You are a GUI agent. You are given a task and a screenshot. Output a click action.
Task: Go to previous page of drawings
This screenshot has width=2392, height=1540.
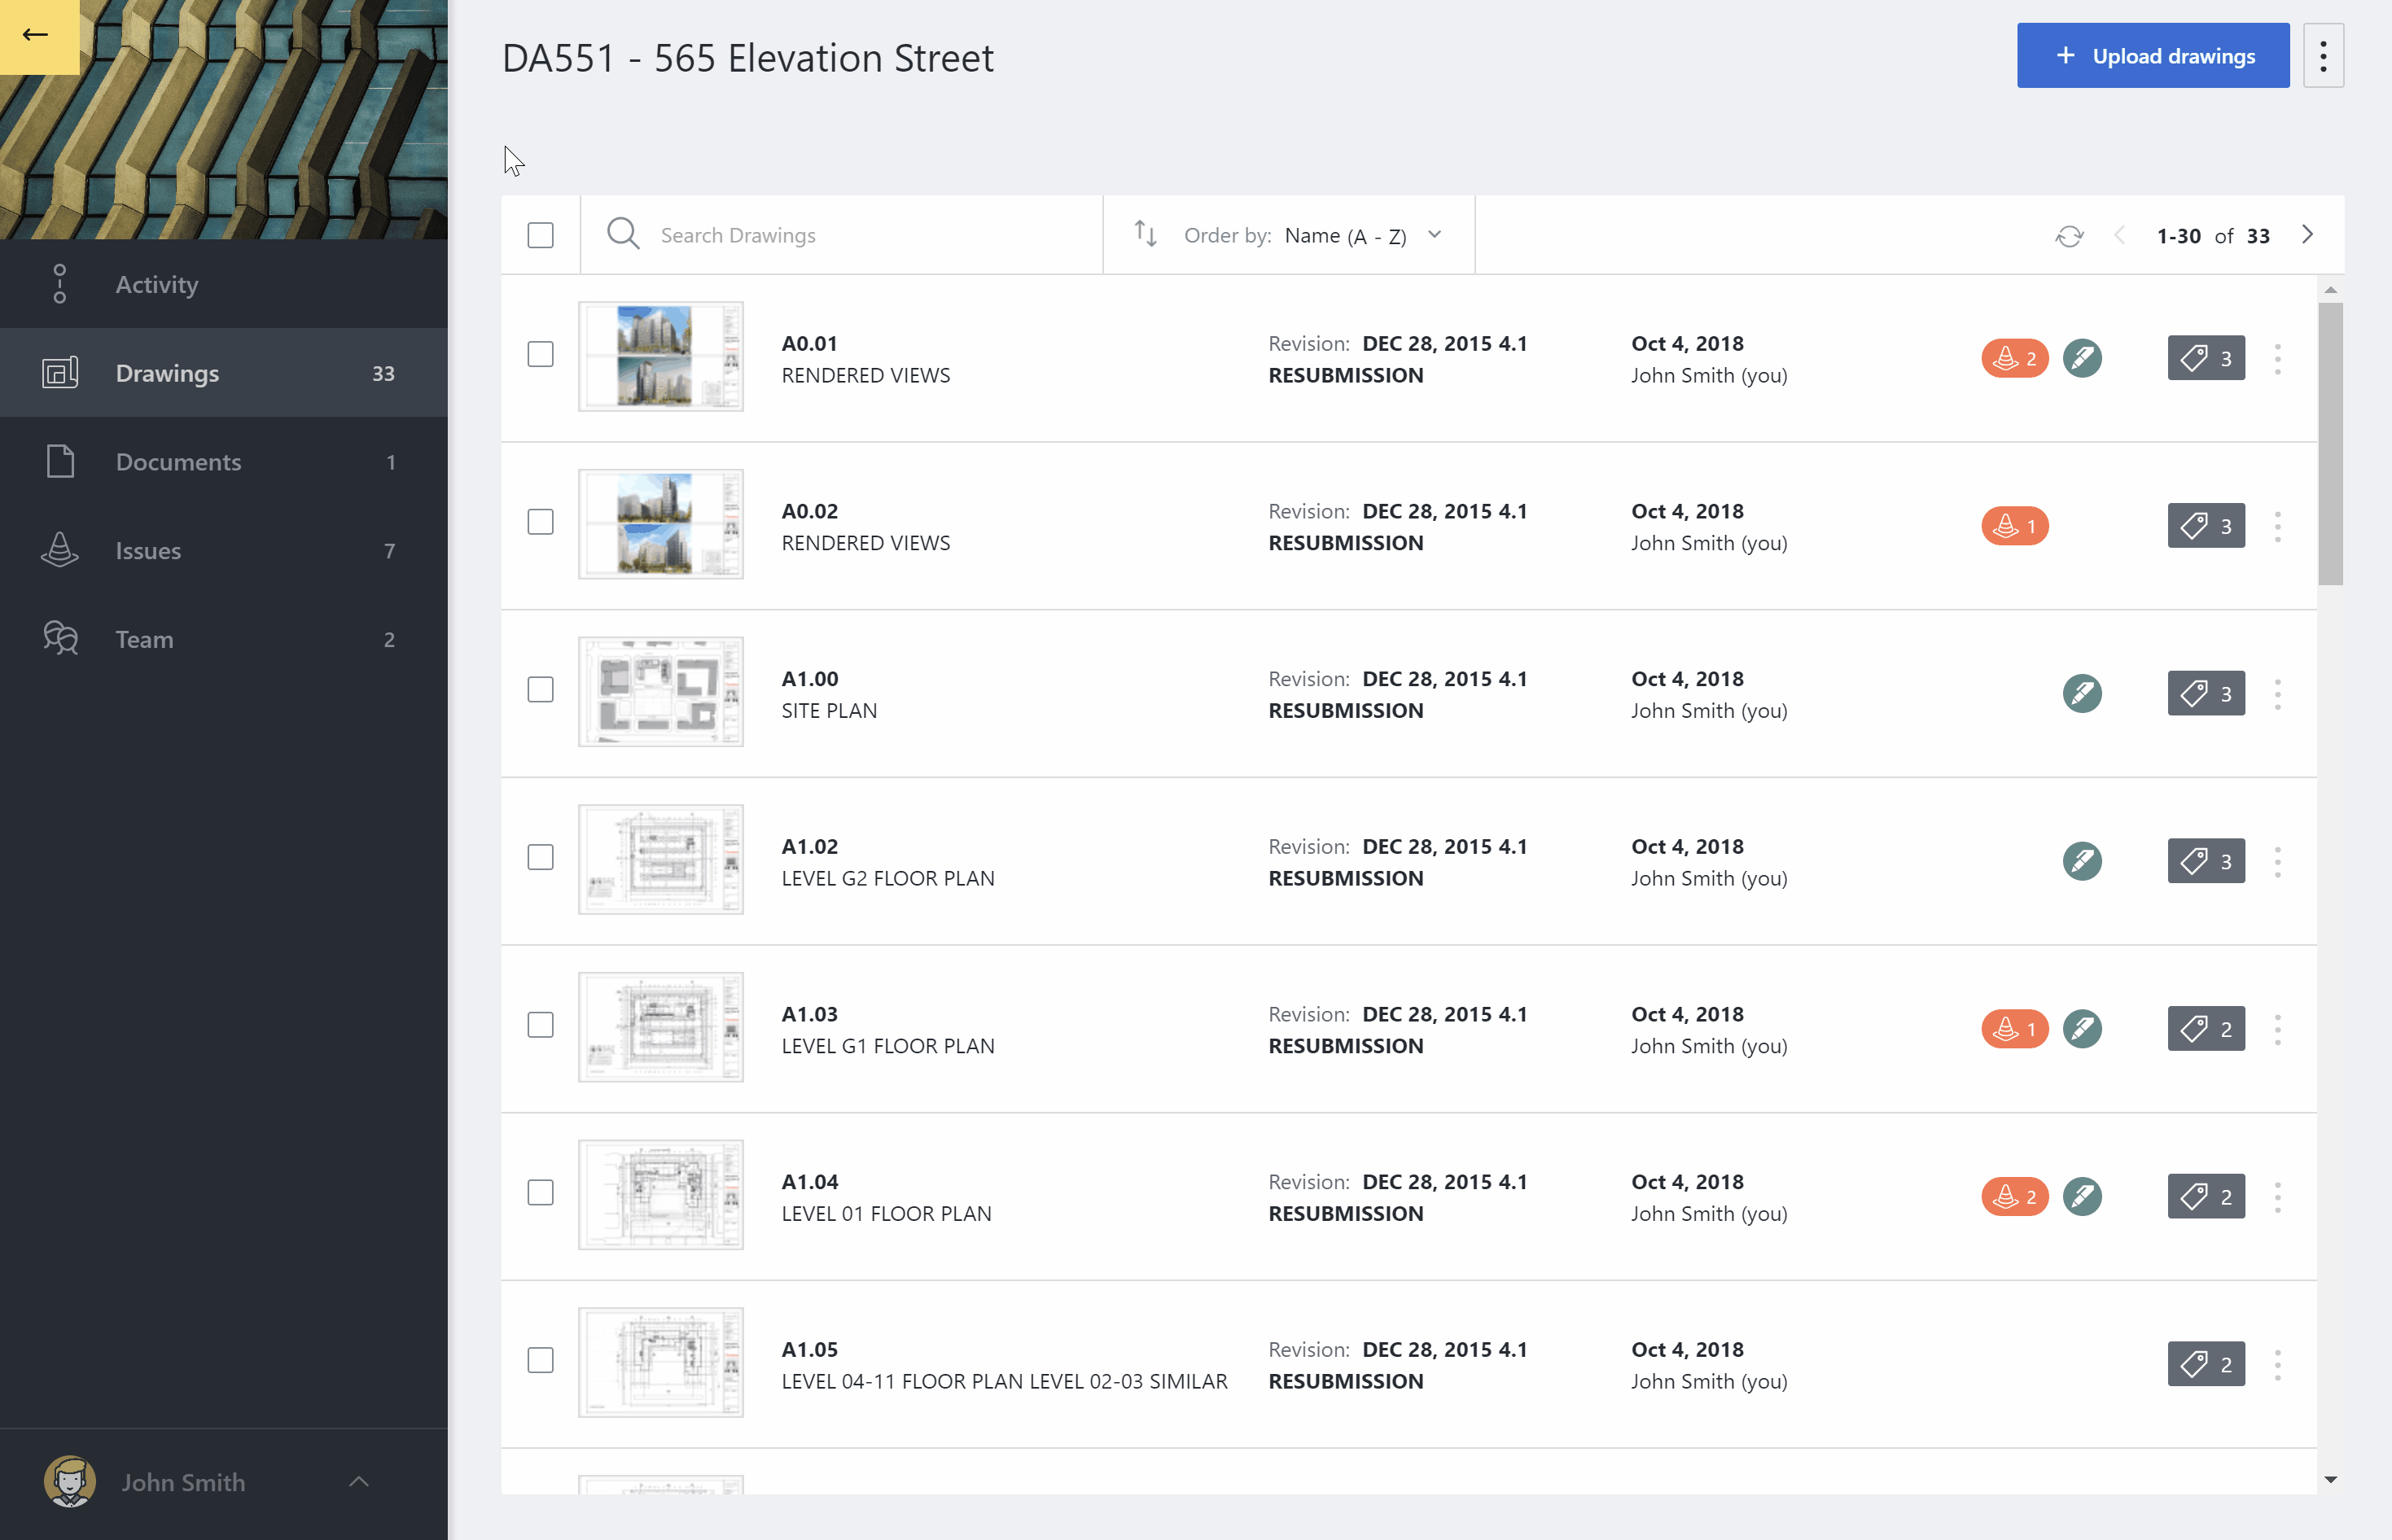[x=2119, y=235]
